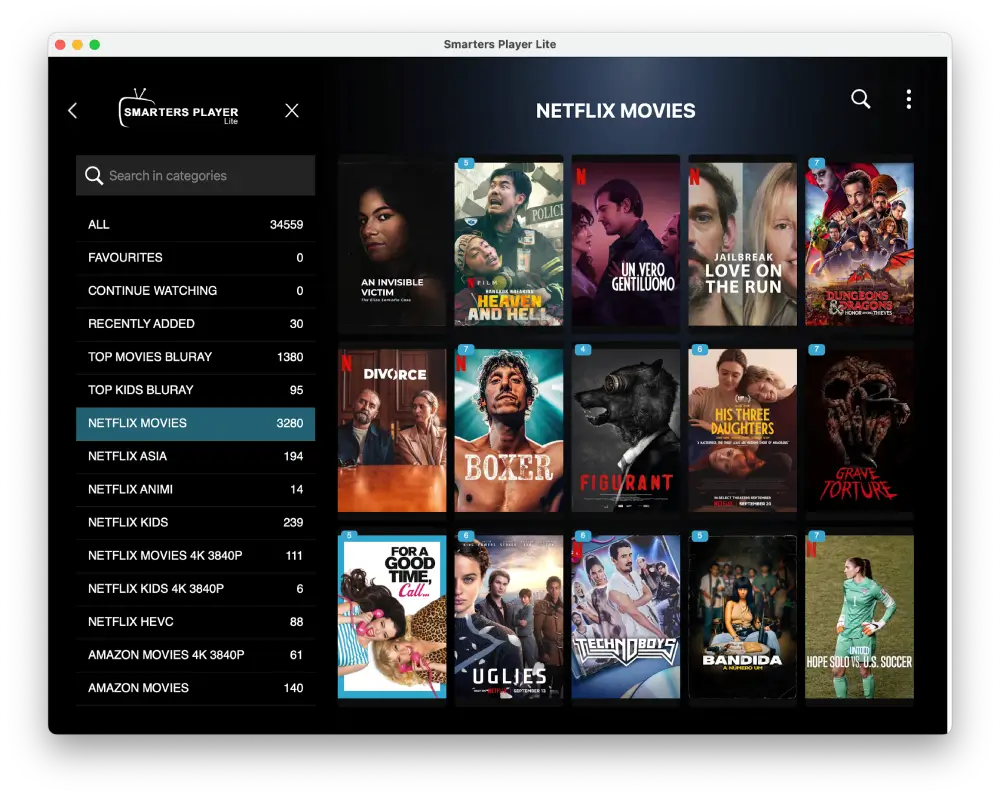Select His Three Daughters movie poster
Viewport: 1000px width, 798px height.
pyautogui.click(x=742, y=431)
